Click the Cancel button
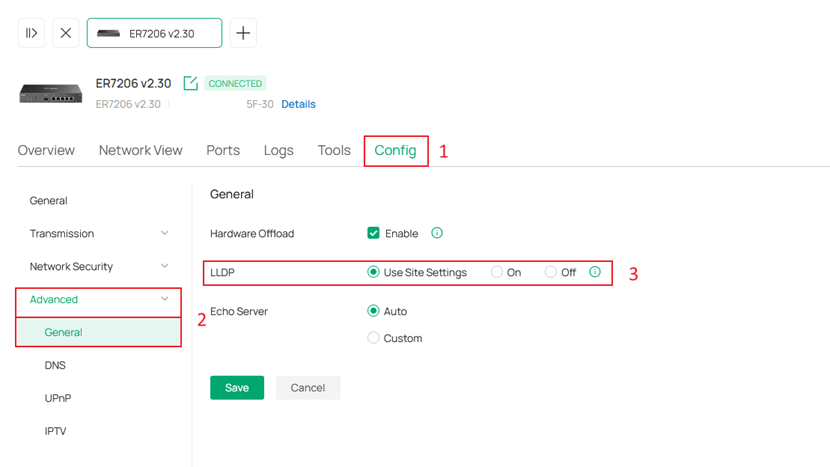 308,388
